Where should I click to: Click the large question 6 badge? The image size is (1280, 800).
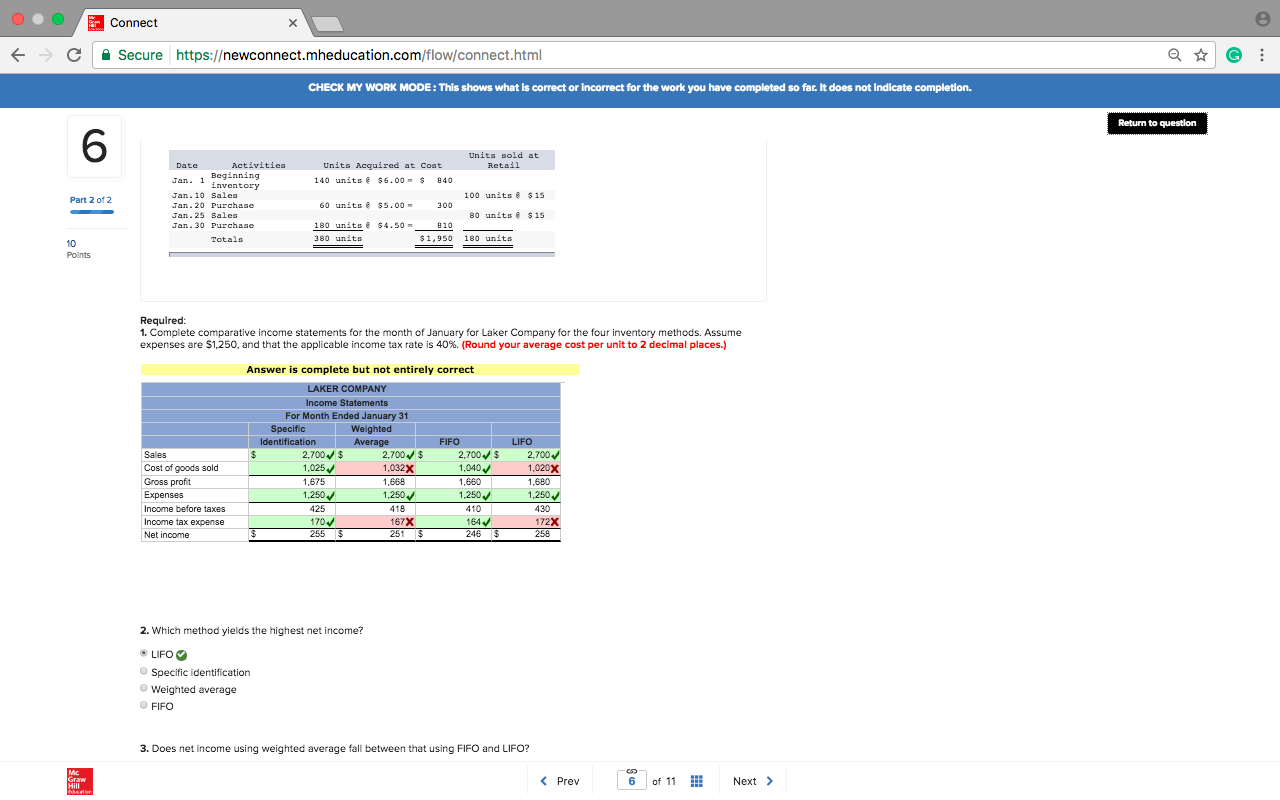tap(94, 147)
